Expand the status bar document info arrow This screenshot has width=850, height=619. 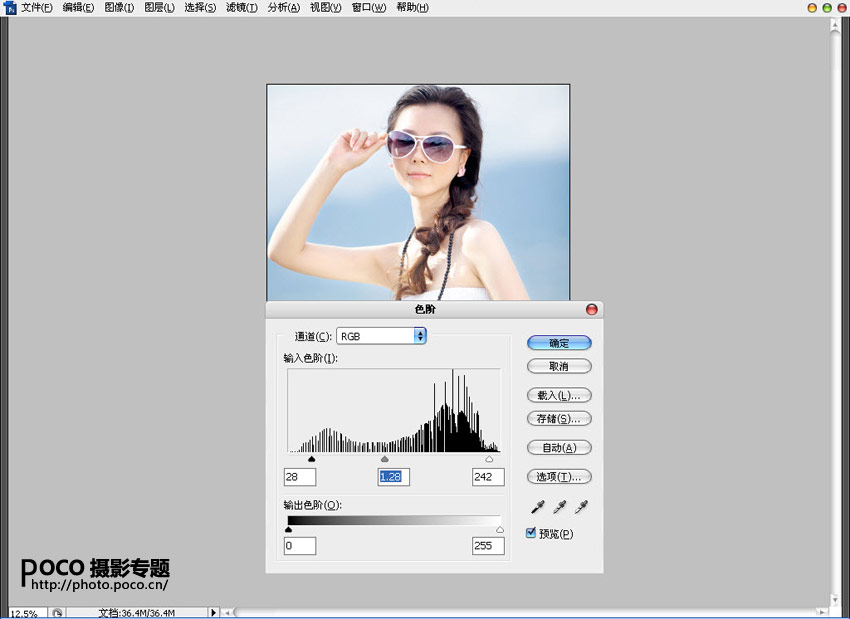tap(213, 612)
